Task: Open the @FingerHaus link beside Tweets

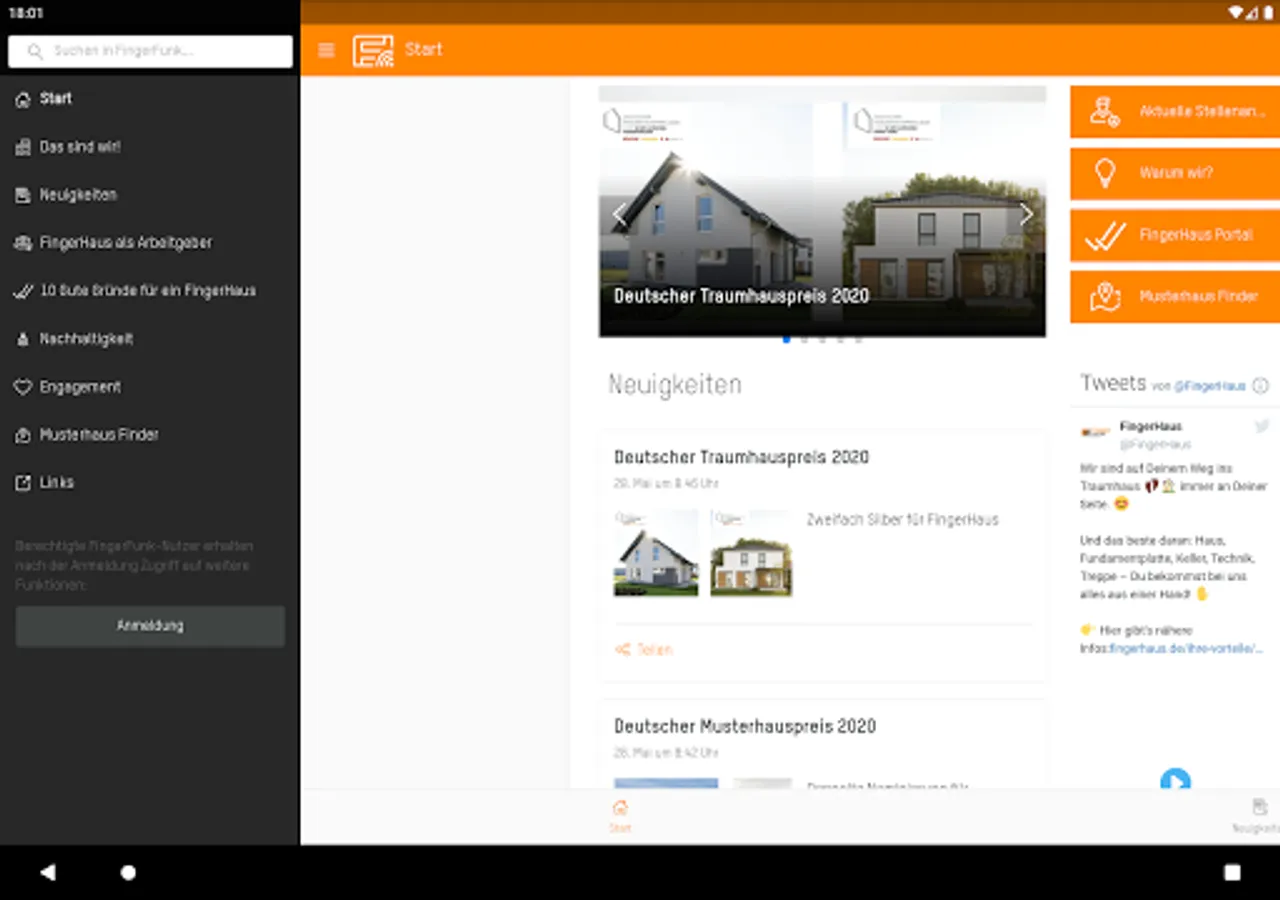Action: tap(1209, 386)
